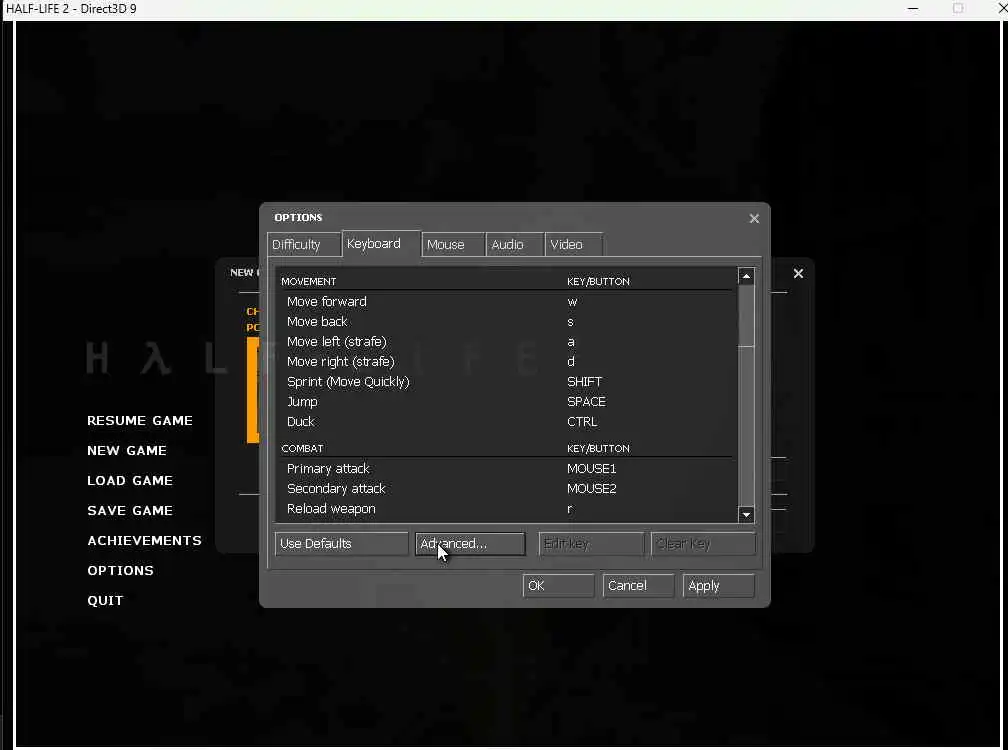Close the Options dialog with the X

(754, 219)
